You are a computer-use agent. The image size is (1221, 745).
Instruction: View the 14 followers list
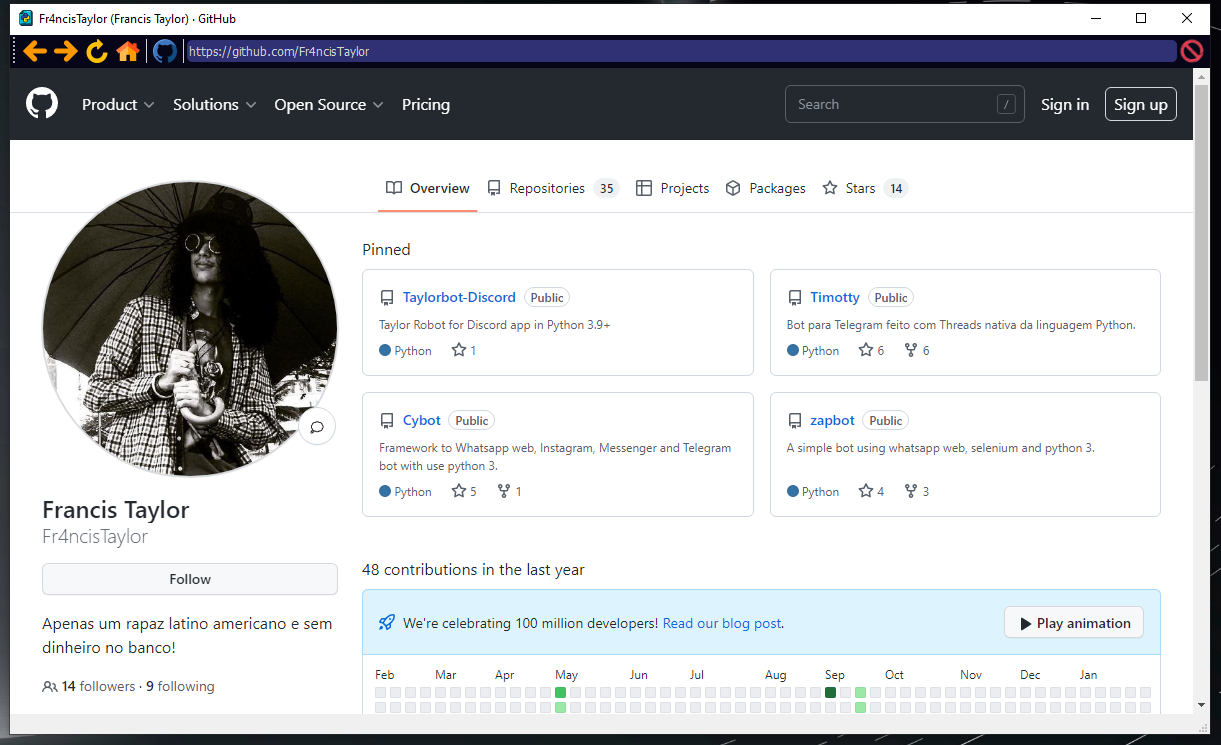(98, 686)
